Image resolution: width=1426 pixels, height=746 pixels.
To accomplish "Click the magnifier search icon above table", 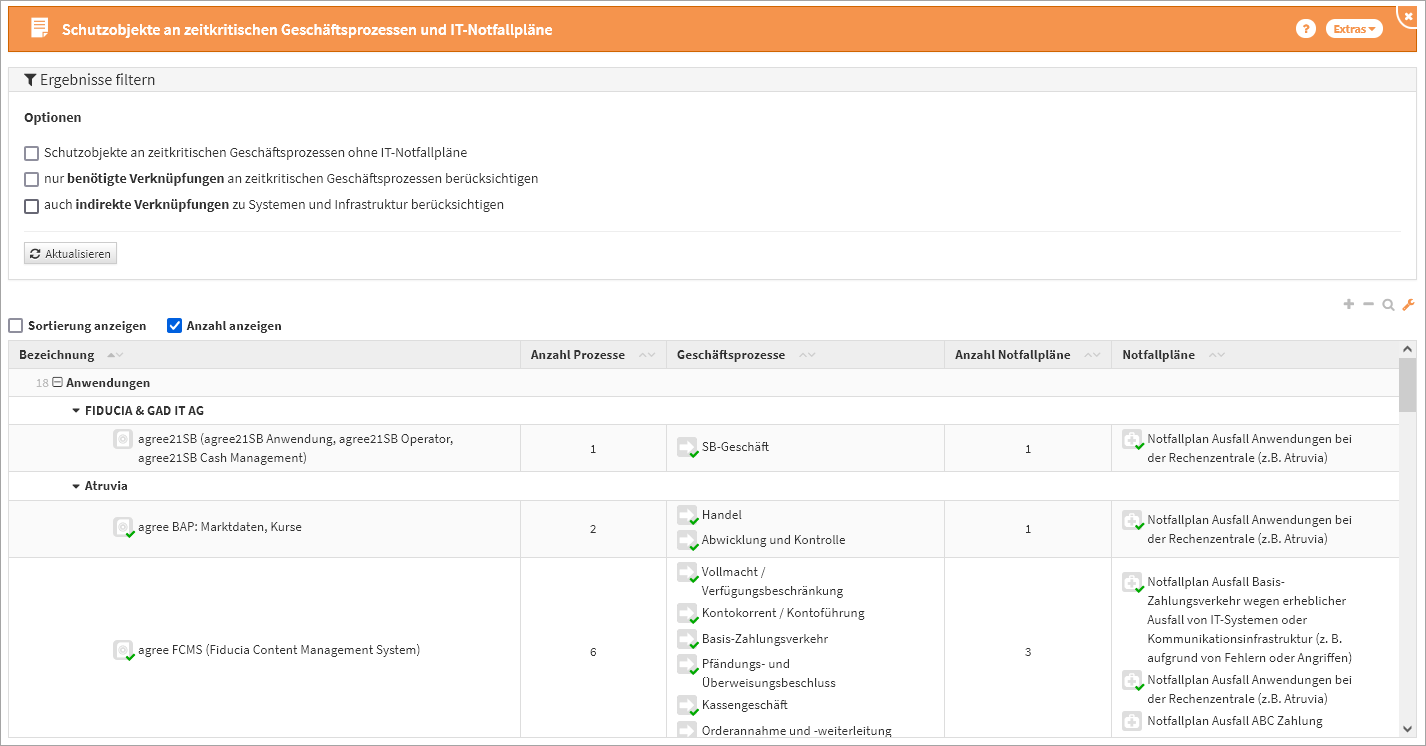I will (1388, 305).
